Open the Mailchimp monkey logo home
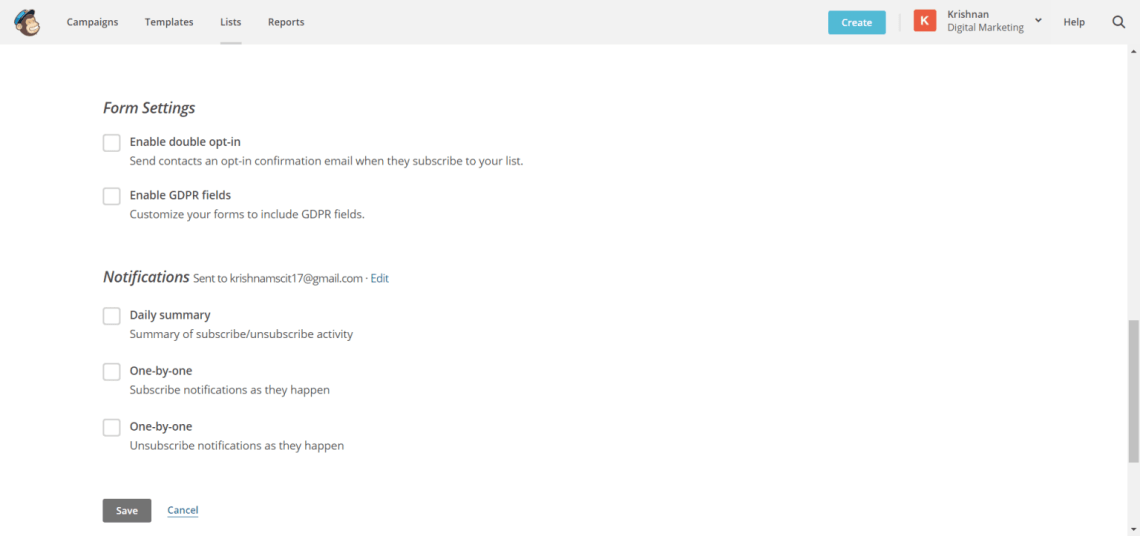This screenshot has height=536, width=1140. (x=27, y=22)
